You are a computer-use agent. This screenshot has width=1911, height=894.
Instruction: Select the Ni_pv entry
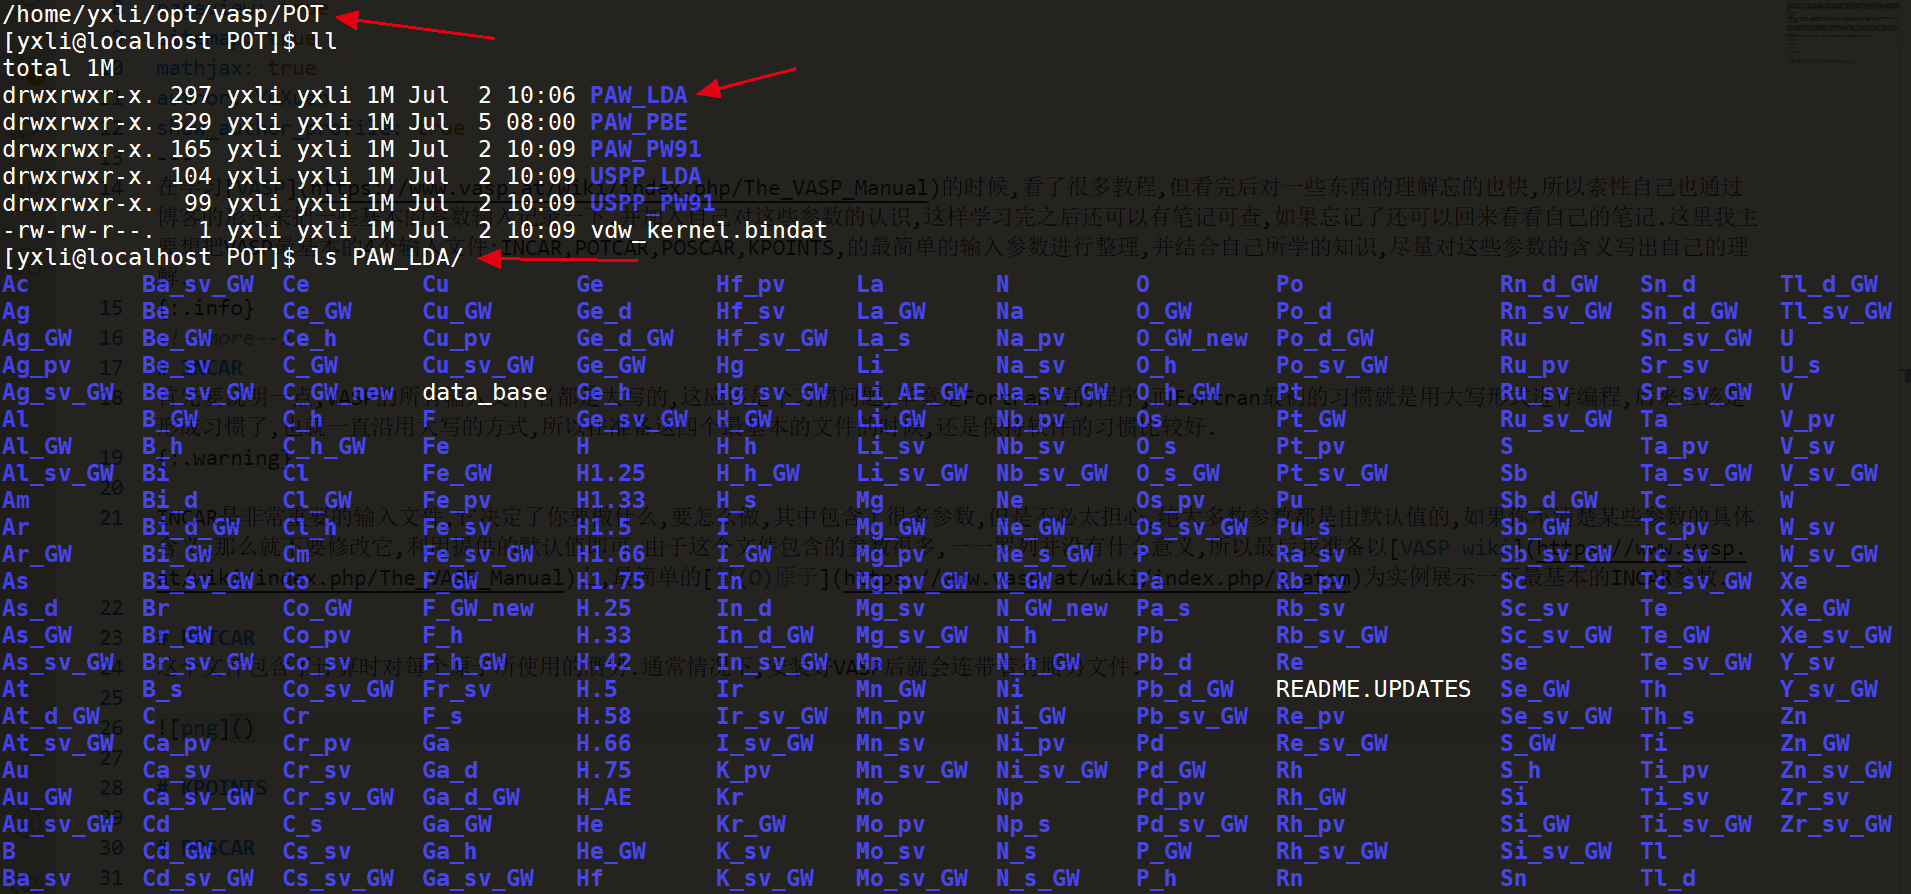[1031, 743]
